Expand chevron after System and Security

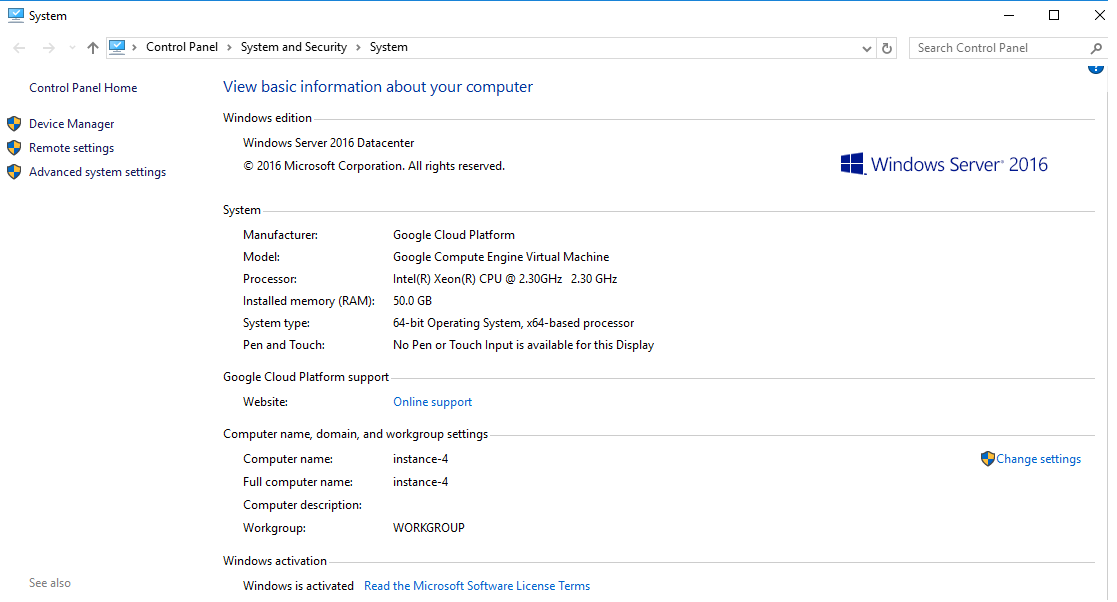pos(358,48)
